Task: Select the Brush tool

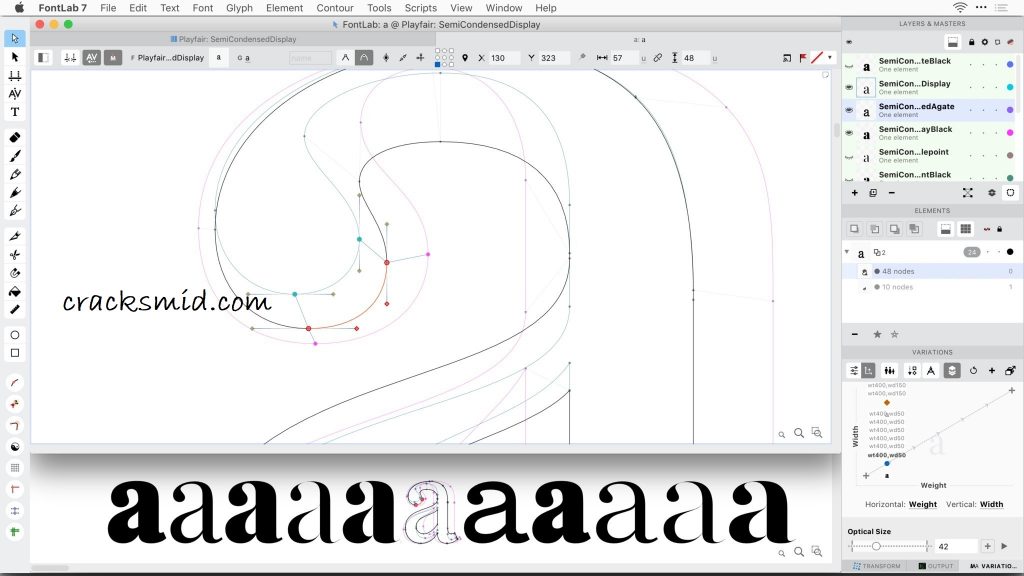Action: (x=15, y=156)
